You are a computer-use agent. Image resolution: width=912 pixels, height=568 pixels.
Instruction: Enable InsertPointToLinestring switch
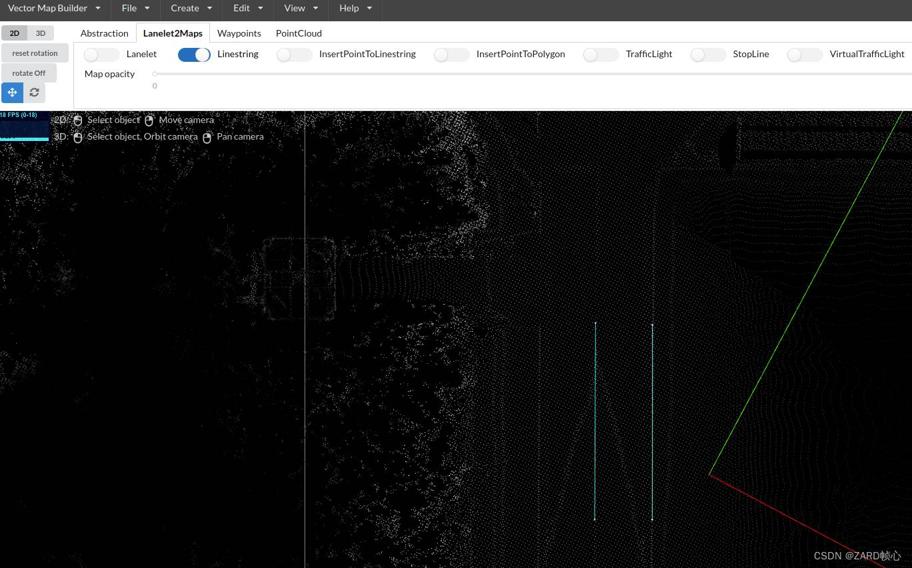[x=294, y=54]
